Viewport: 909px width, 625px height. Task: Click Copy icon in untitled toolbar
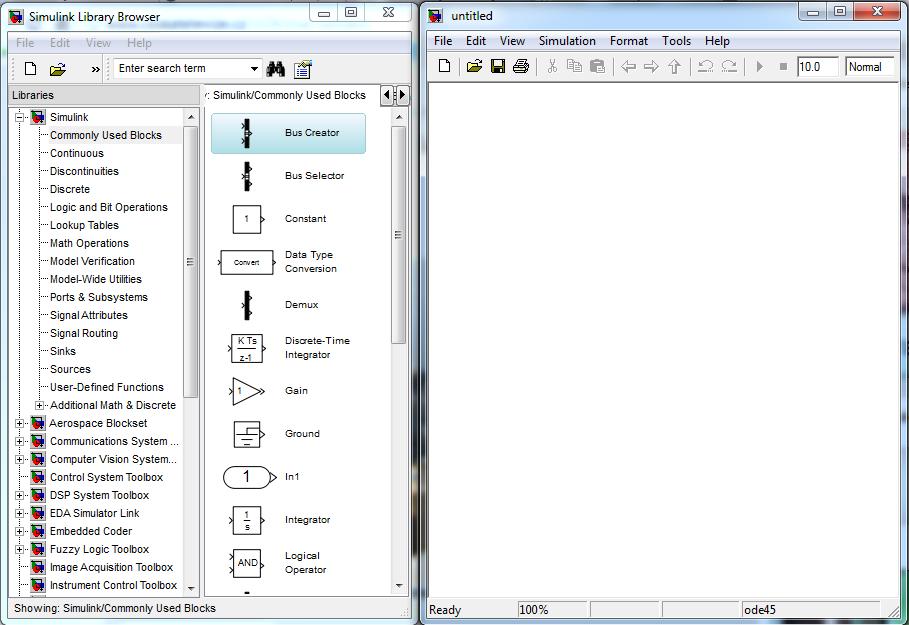[574, 66]
